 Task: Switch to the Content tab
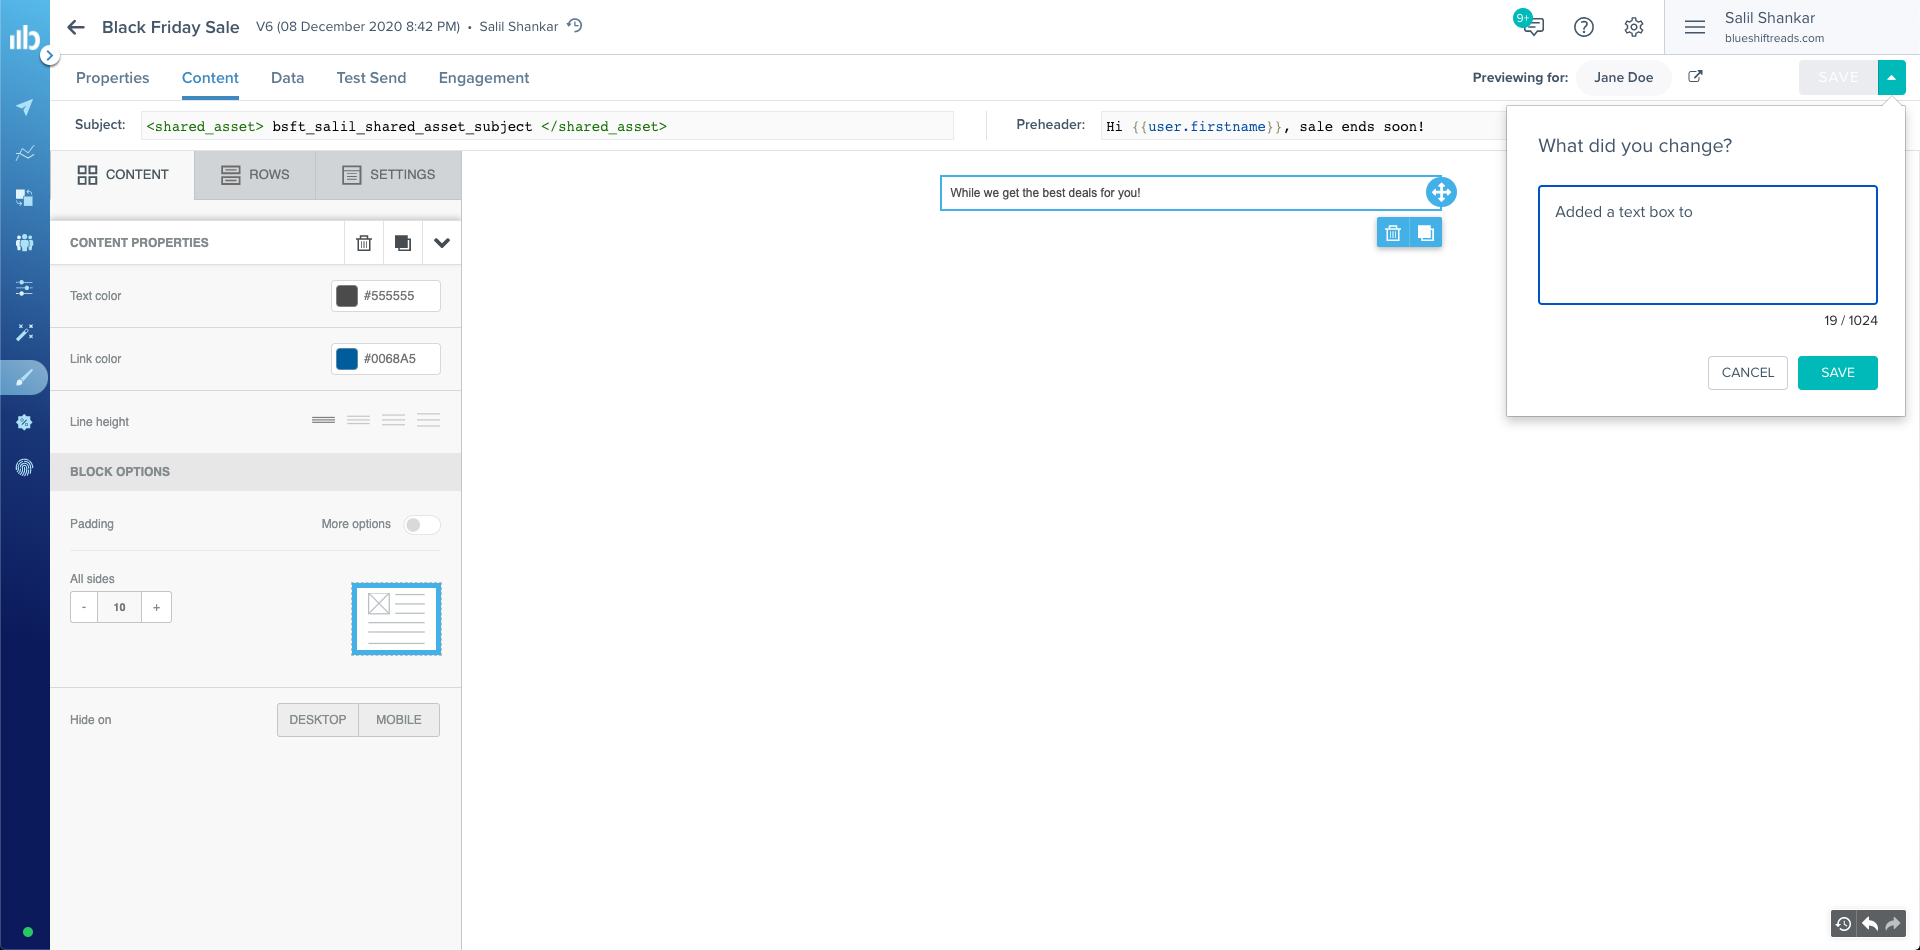(x=210, y=78)
